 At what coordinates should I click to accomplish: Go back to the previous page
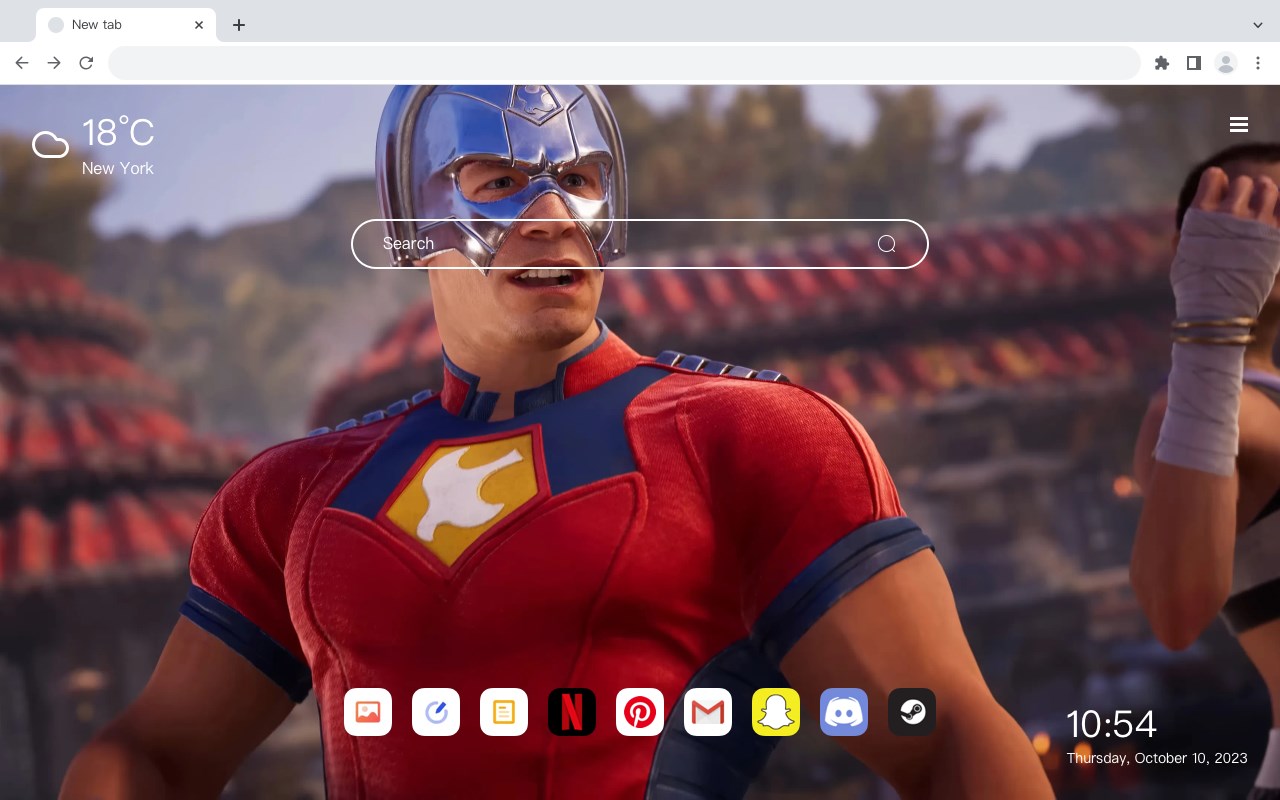click(x=22, y=63)
